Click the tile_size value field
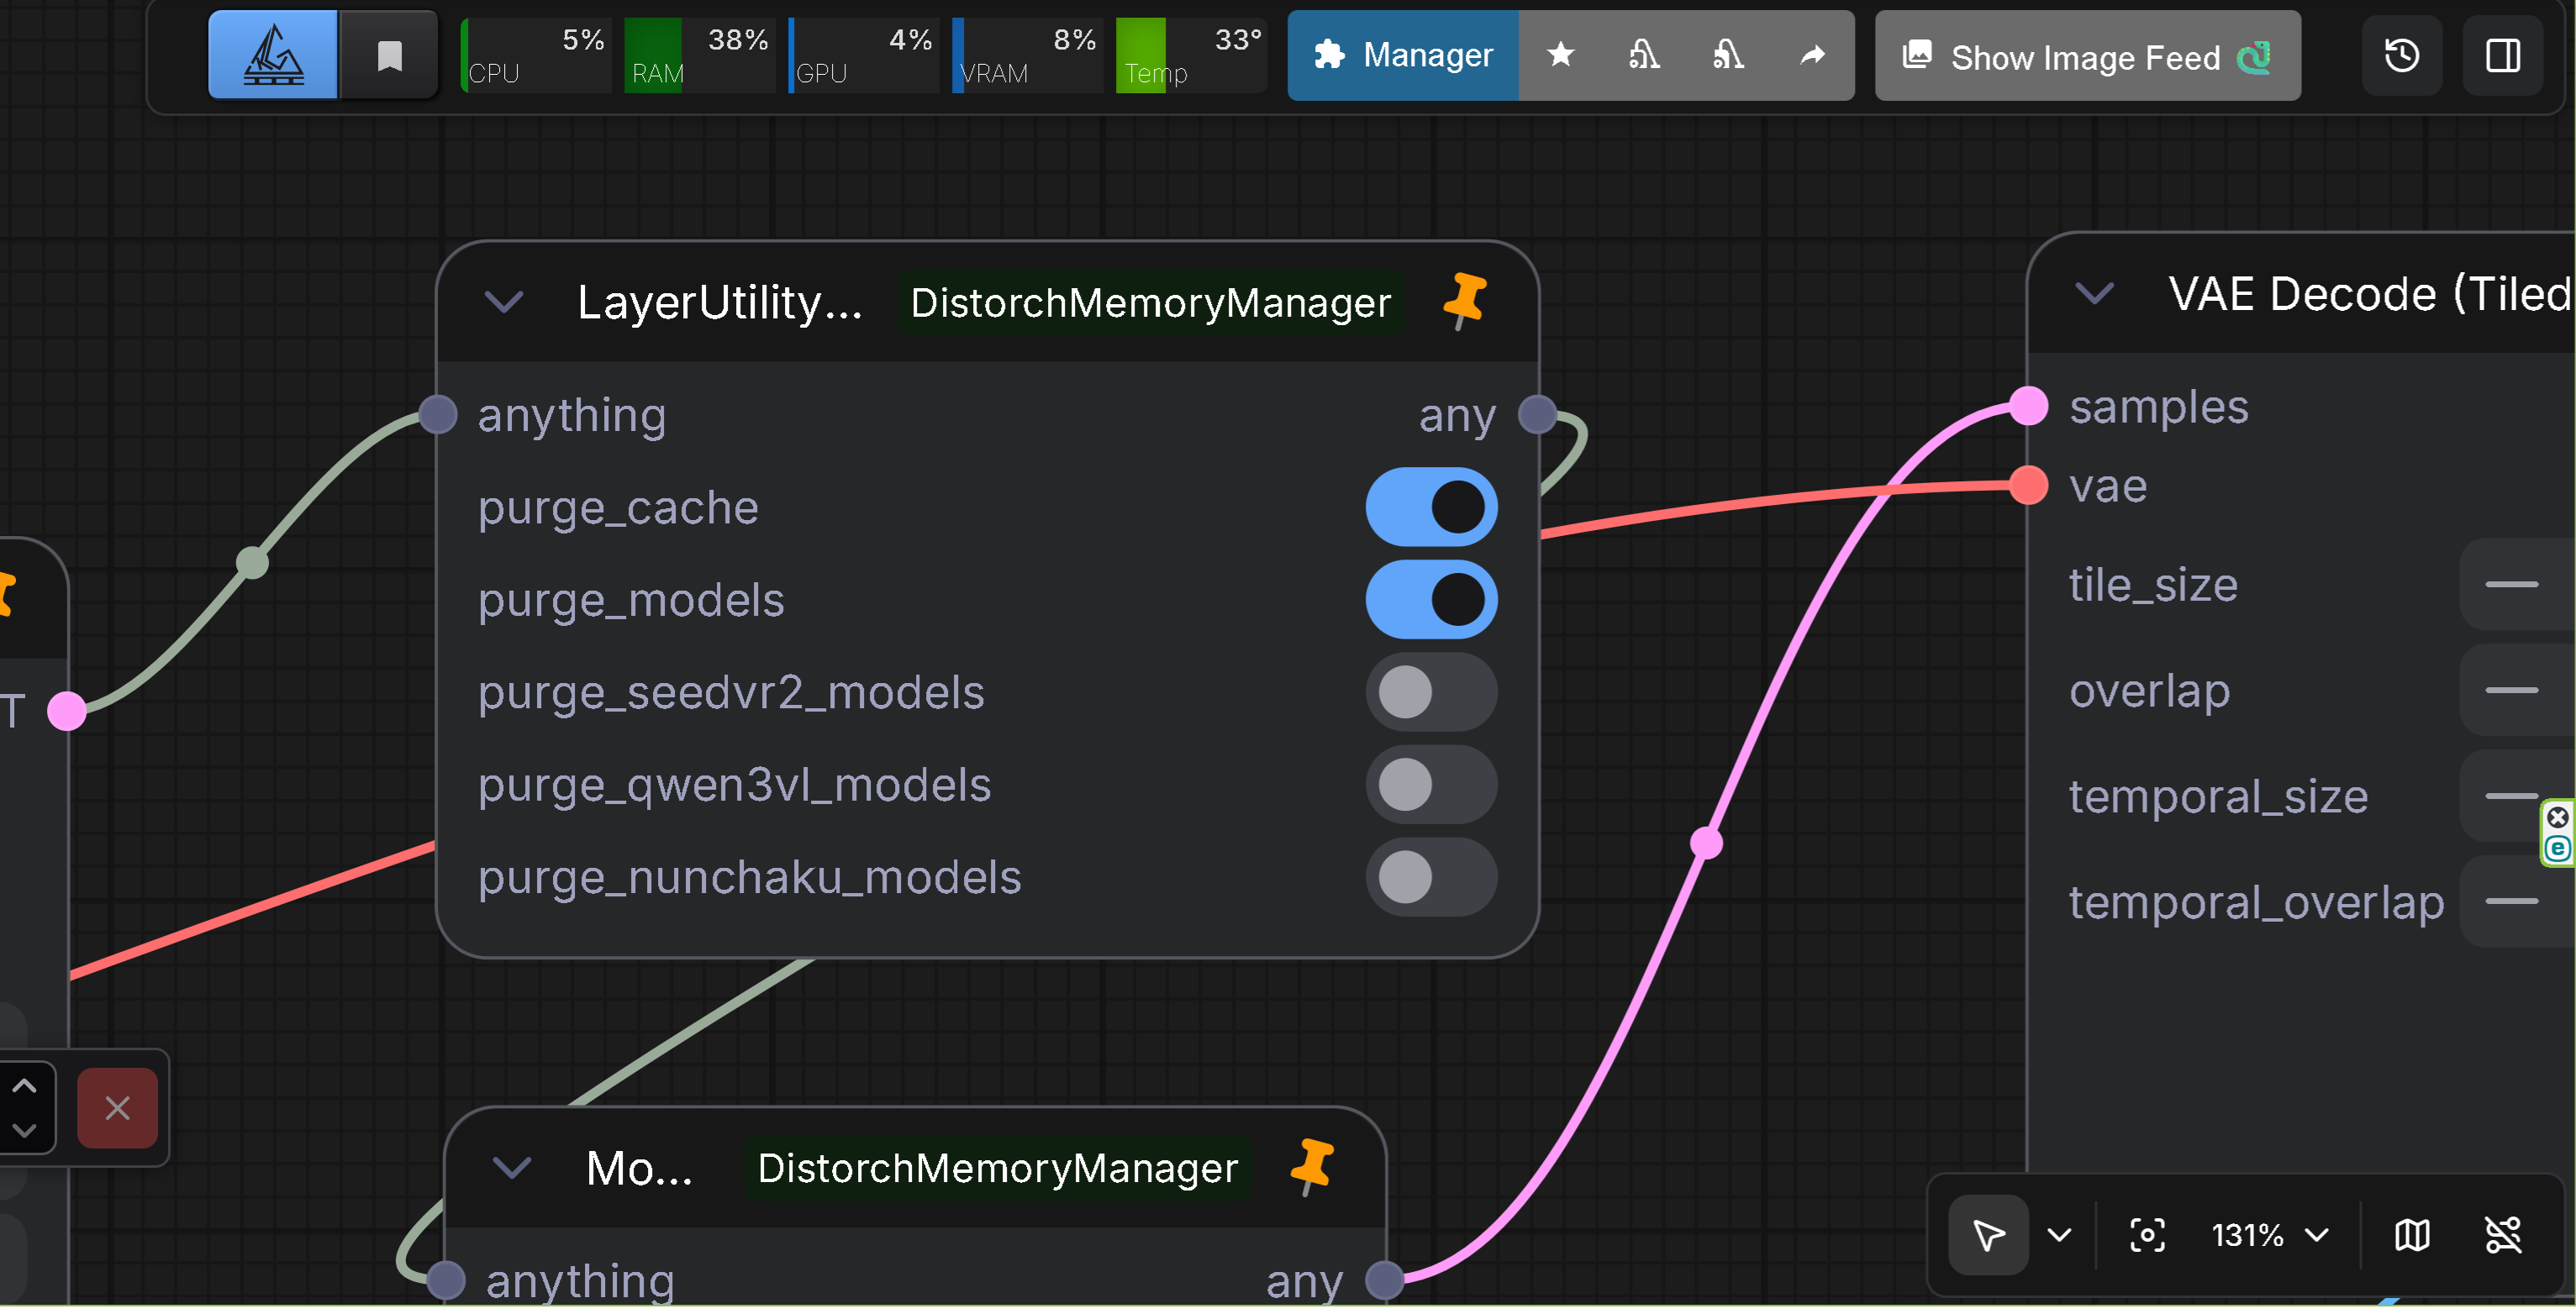 point(2516,584)
